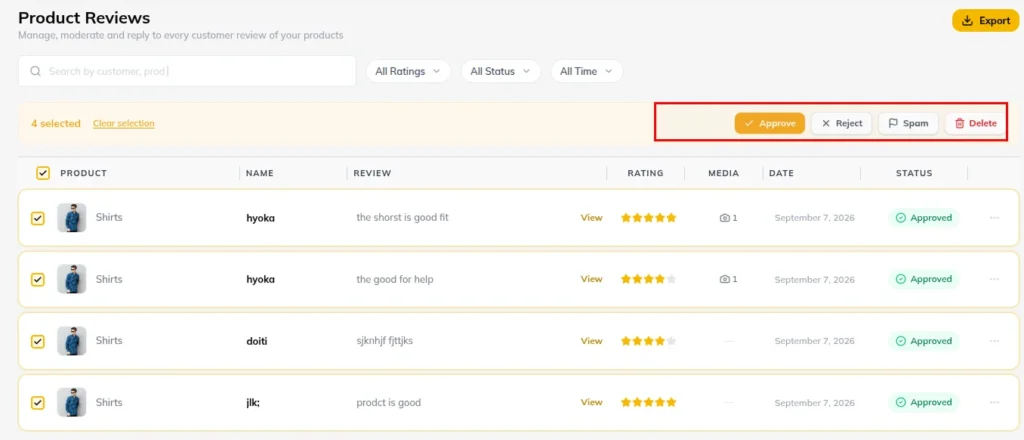Mark selected reviews as Spam
1024x440 pixels.
click(908, 123)
